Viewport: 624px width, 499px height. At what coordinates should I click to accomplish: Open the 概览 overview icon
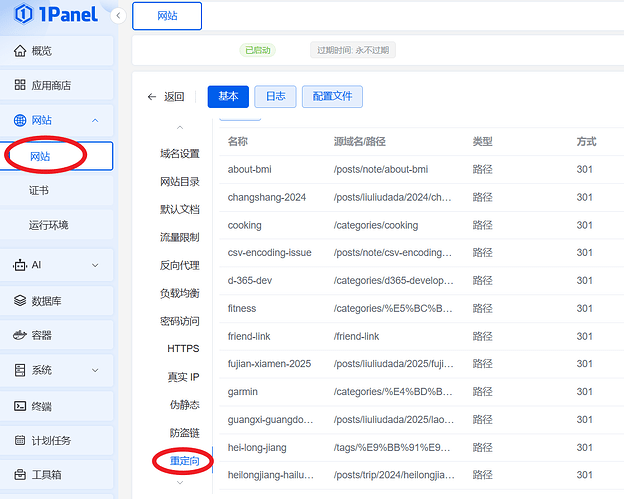(x=20, y=51)
